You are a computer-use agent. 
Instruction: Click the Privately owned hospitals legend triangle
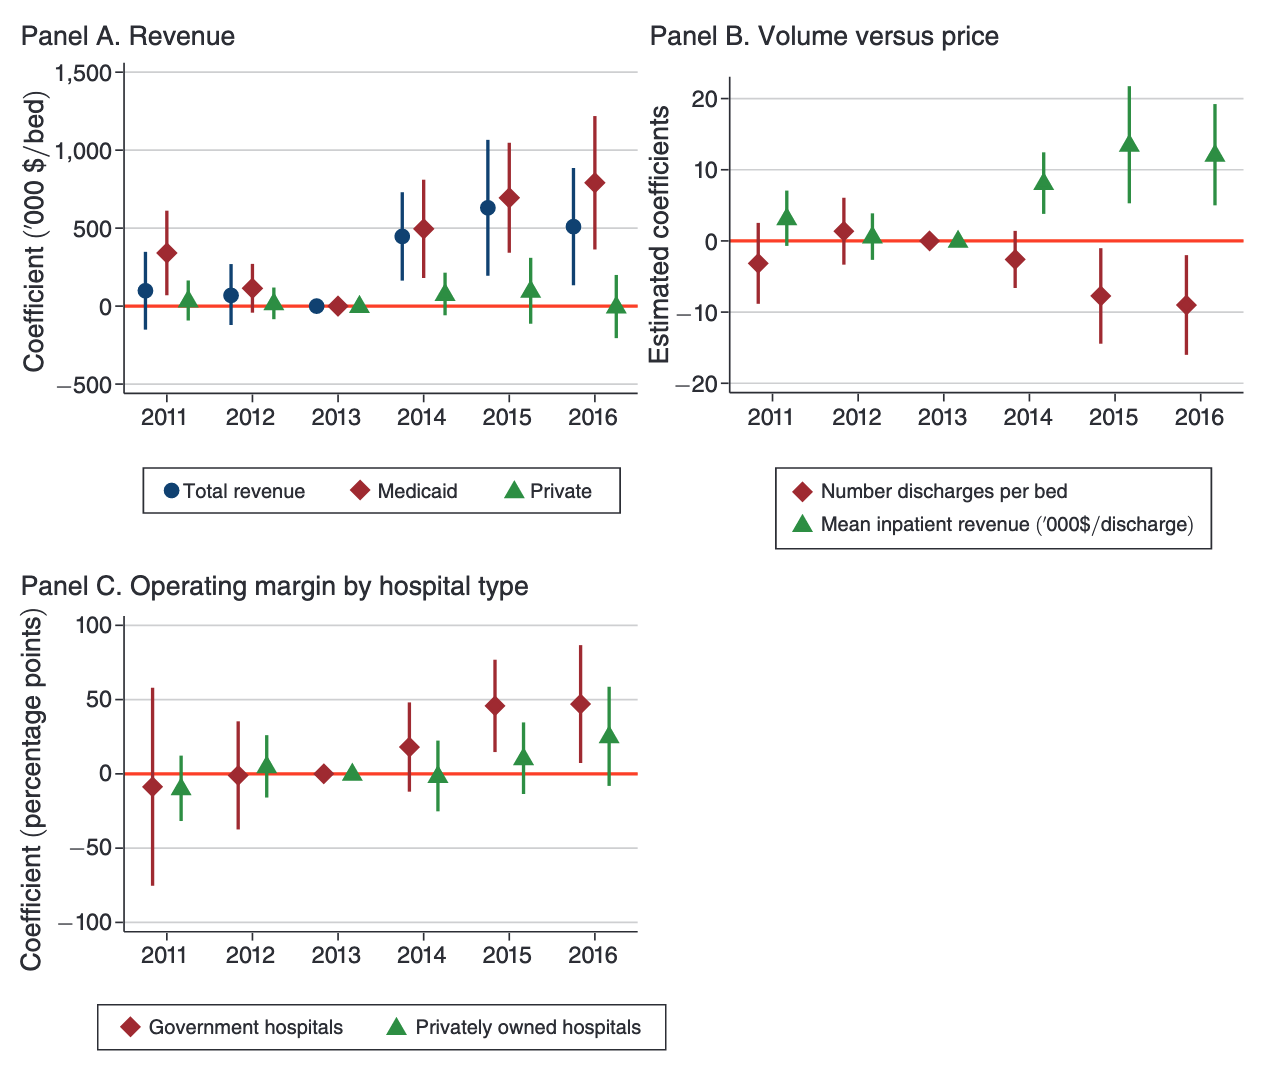click(x=397, y=1026)
